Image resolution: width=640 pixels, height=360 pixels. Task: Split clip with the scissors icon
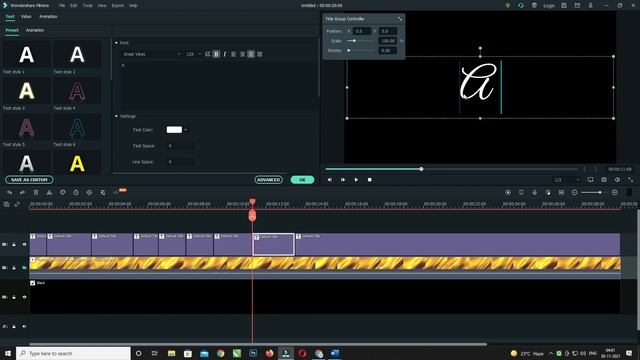coord(49,192)
